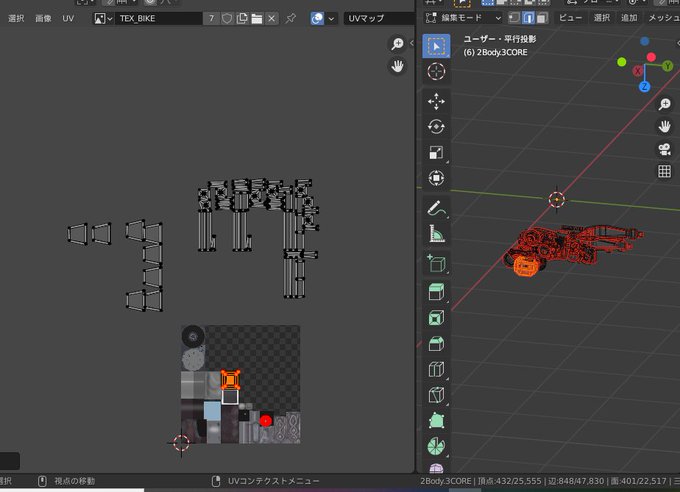The height and width of the screenshot is (492, 680).
Task: Click the 3D viewport pan hand icon
Action: (x=664, y=127)
